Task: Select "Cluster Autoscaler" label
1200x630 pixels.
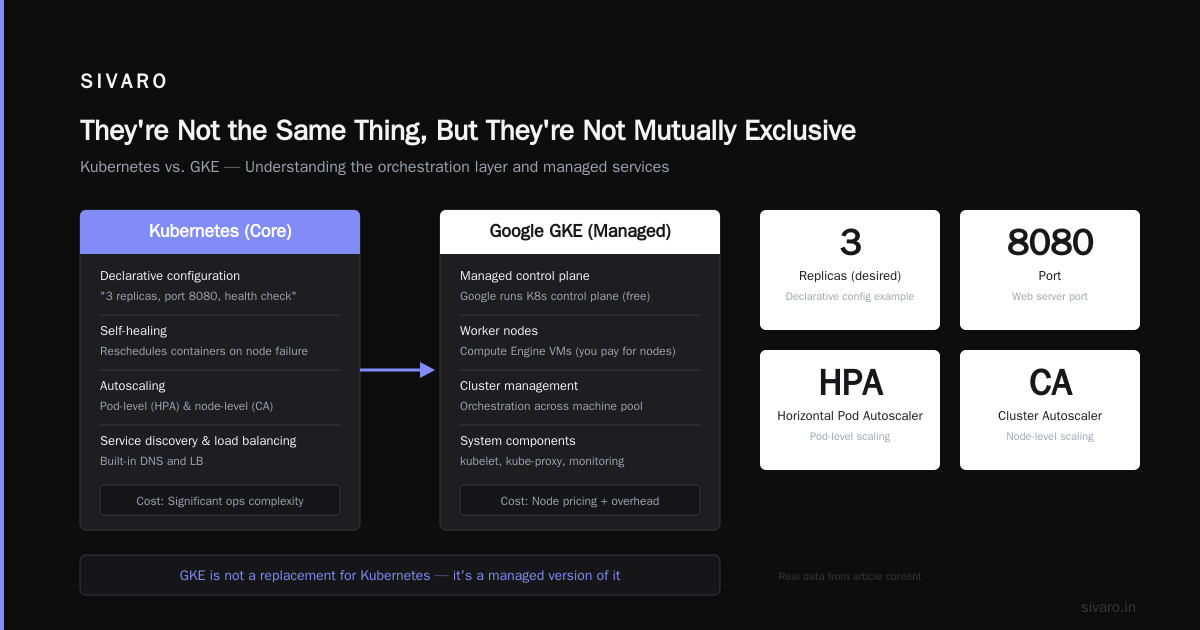Action: click(1050, 416)
